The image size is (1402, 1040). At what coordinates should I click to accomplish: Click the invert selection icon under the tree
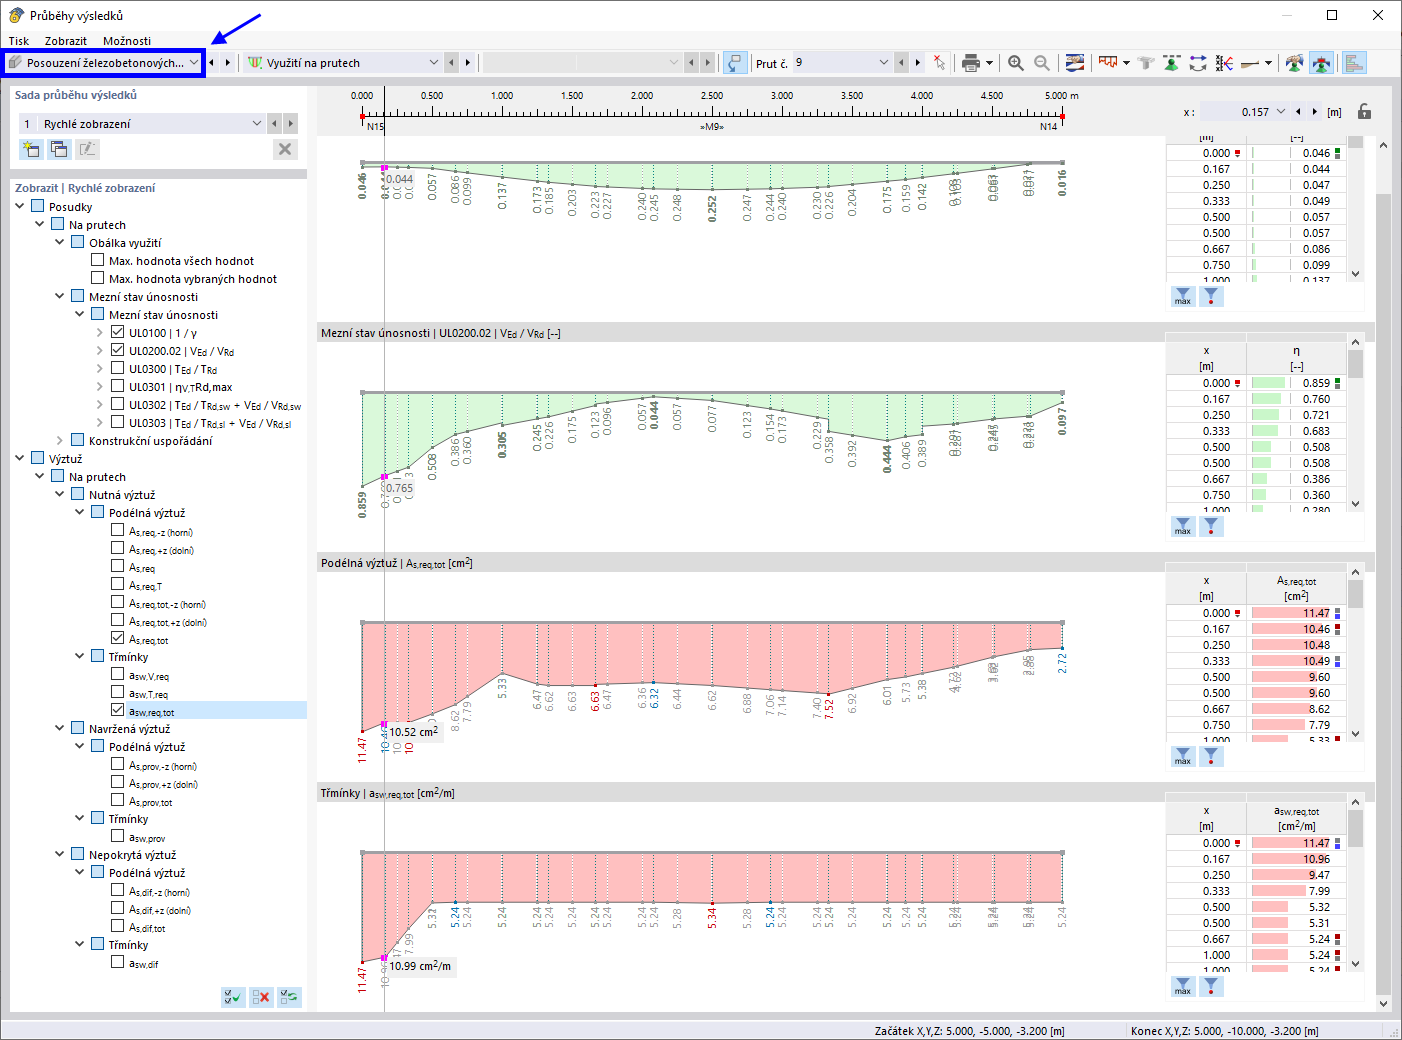pos(289,997)
